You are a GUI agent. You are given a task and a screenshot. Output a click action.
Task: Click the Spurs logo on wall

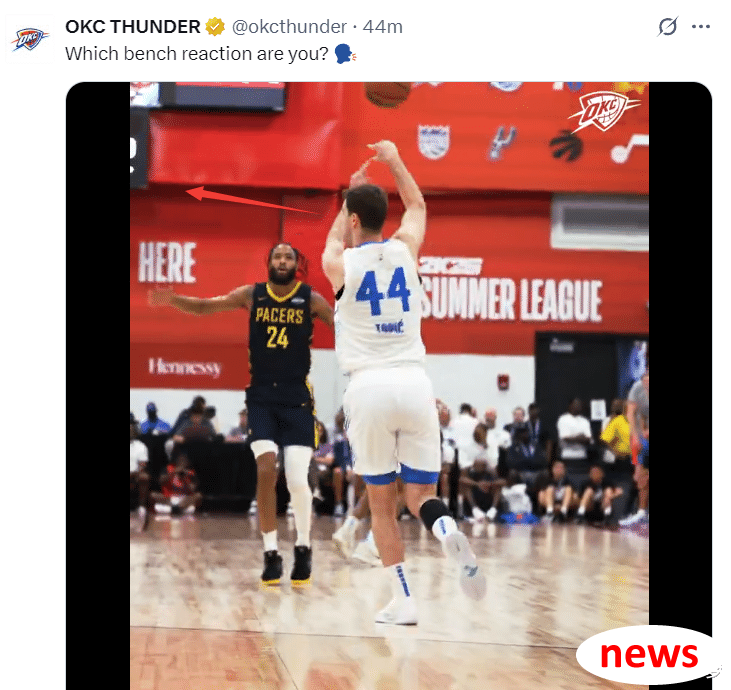click(503, 142)
